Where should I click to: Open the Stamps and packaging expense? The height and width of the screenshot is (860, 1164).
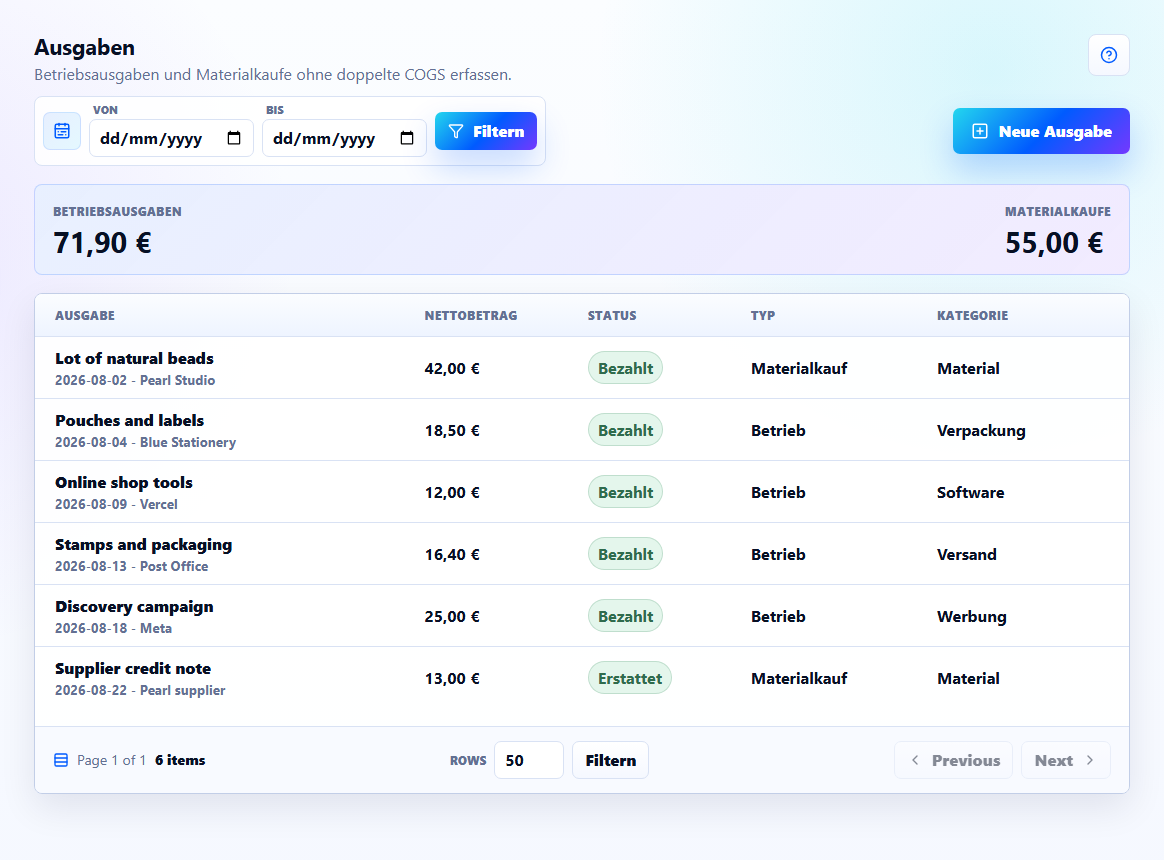click(x=143, y=545)
